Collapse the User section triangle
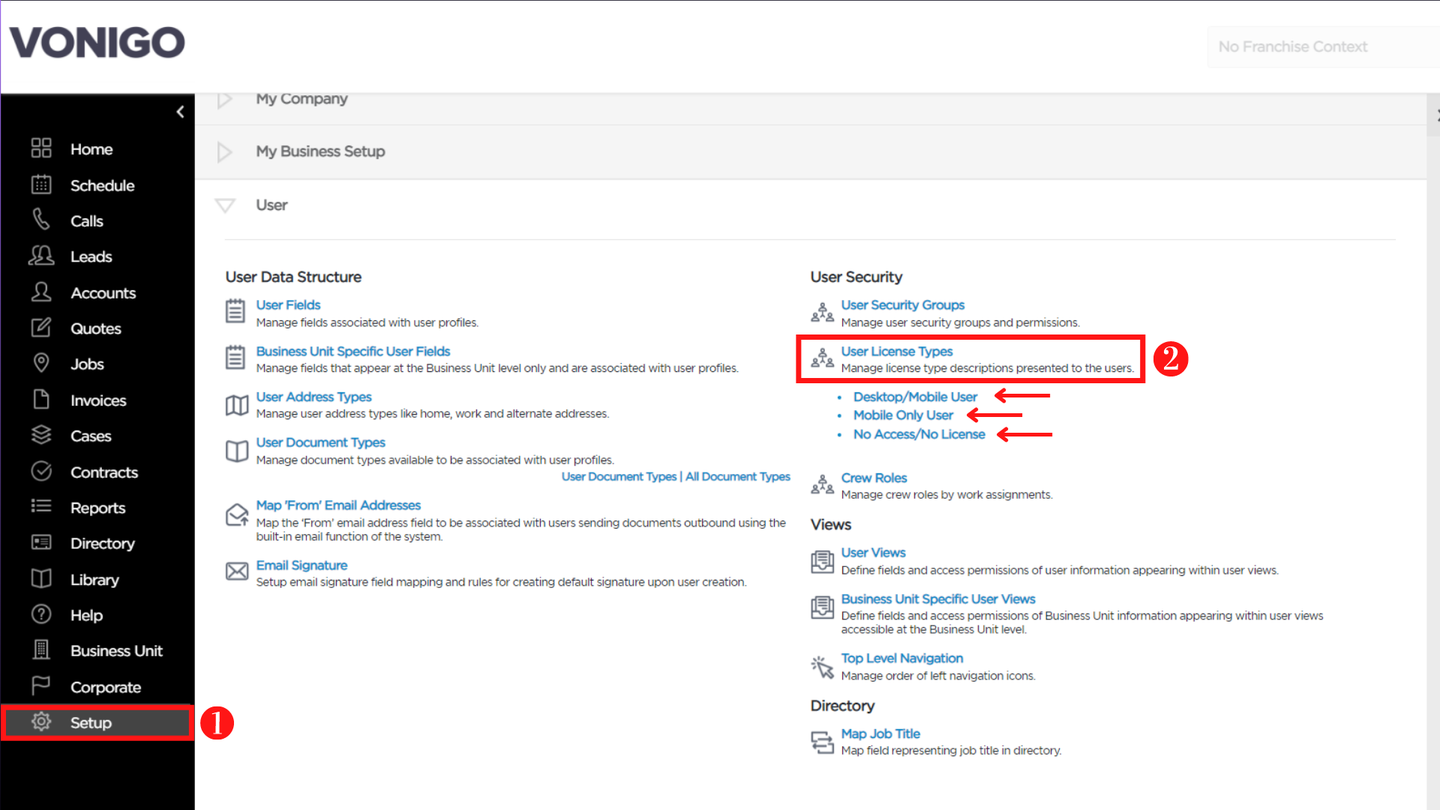This screenshot has width=1440, height=810. 225,205
